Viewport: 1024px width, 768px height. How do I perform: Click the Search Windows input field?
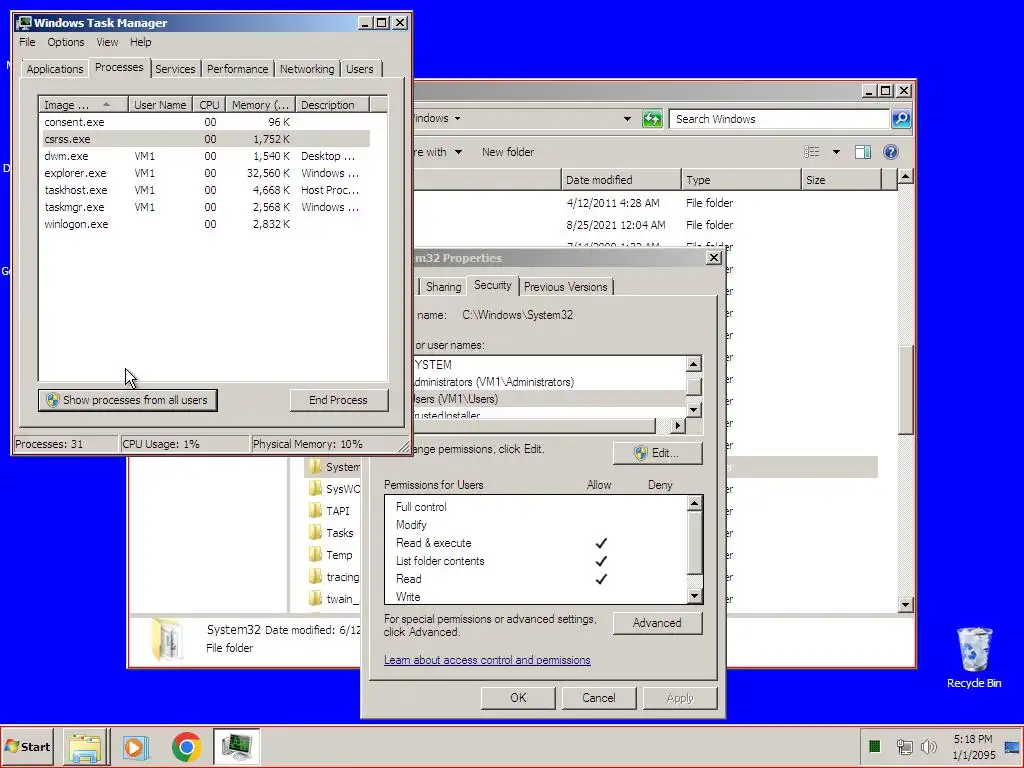click(780, 119)
